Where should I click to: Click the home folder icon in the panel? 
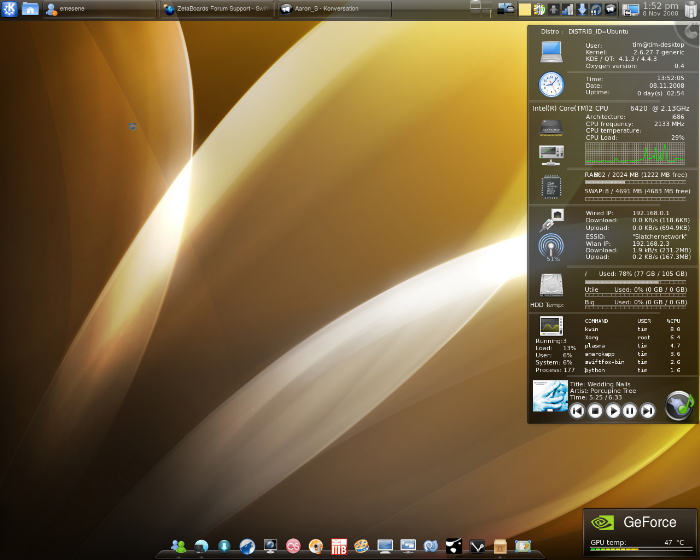click(x=30, y=9)
